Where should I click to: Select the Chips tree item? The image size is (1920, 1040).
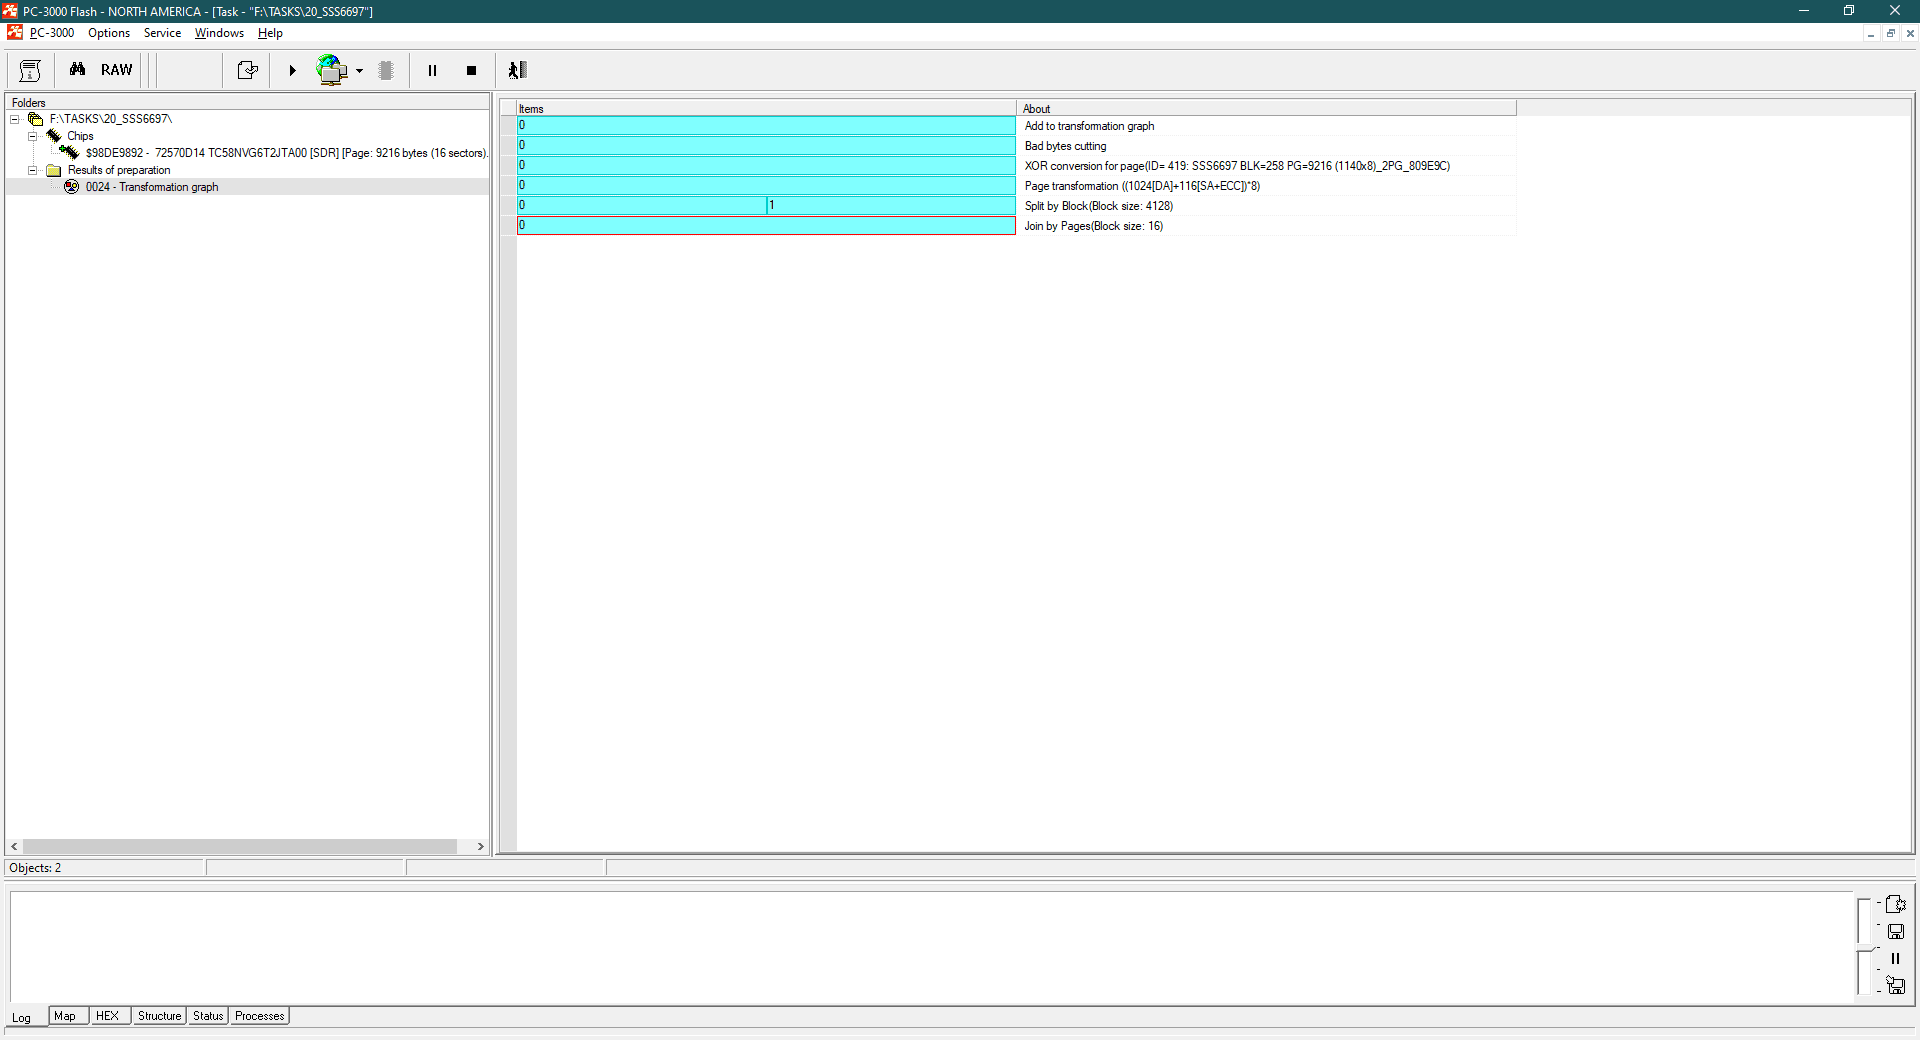(x=80, y=136)
